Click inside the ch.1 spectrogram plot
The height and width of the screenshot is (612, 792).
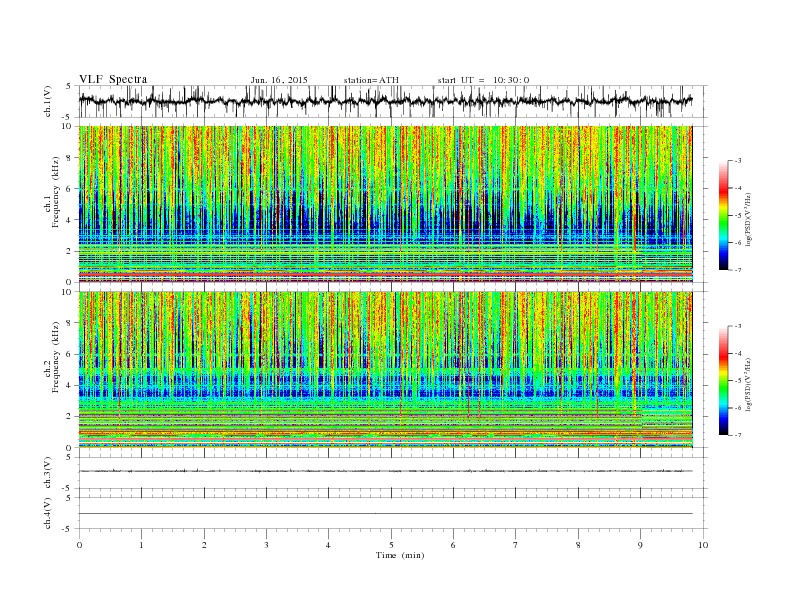click(x=386, y=204)
